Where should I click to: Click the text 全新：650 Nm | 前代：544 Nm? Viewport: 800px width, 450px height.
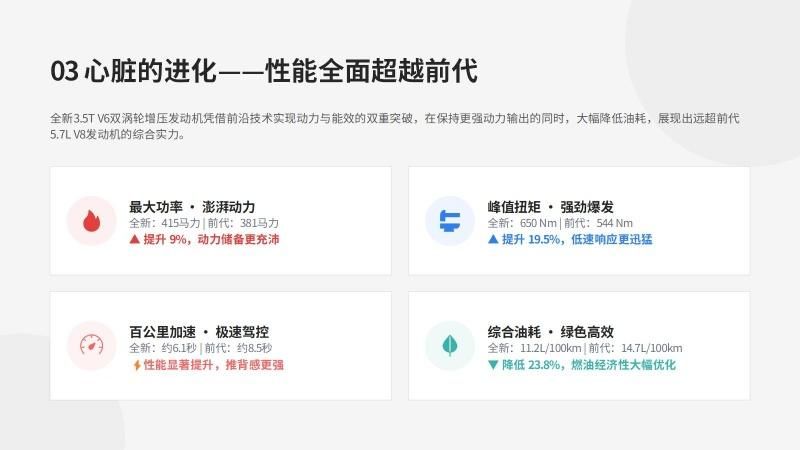click(x=560, y=223)
